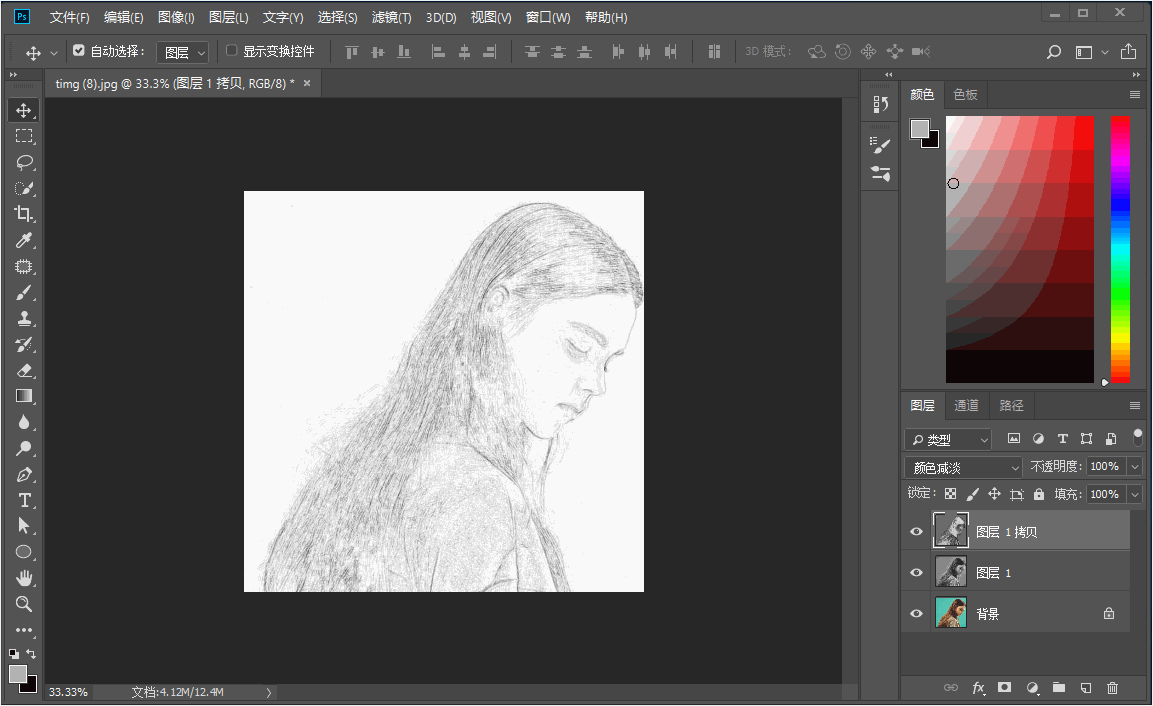
Task: Hide the 图层 1 拷贝 layer
Action: tap(916, 532)
